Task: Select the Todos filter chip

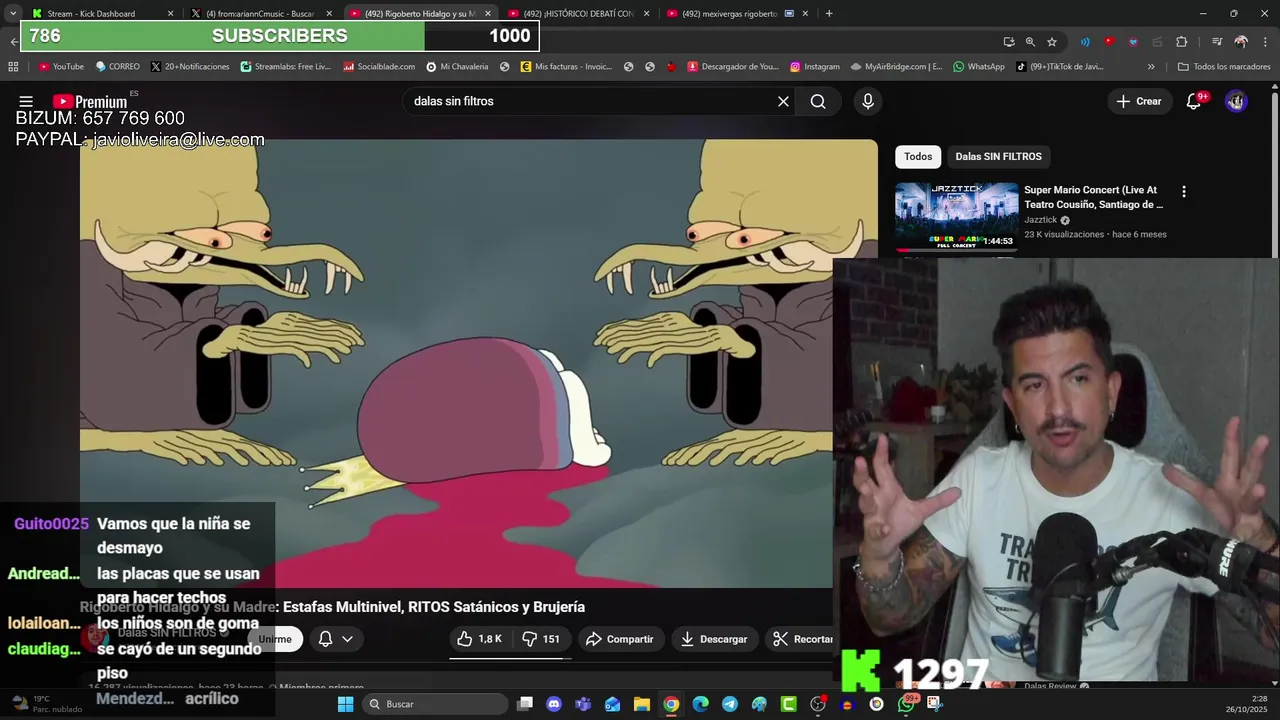Action: [918, 156]
